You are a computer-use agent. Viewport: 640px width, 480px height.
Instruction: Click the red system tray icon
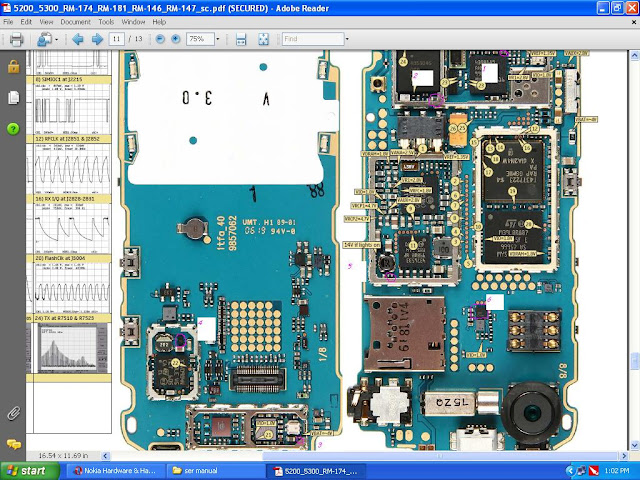point(594,471)
